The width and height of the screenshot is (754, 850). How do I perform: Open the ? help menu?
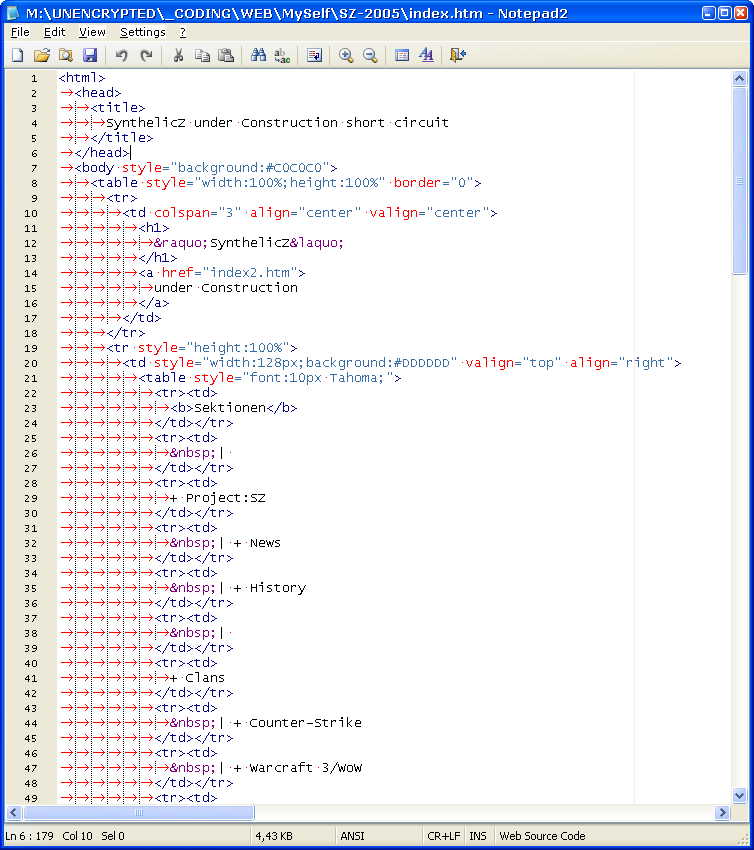pyautogui.click(x=183, y=33)
